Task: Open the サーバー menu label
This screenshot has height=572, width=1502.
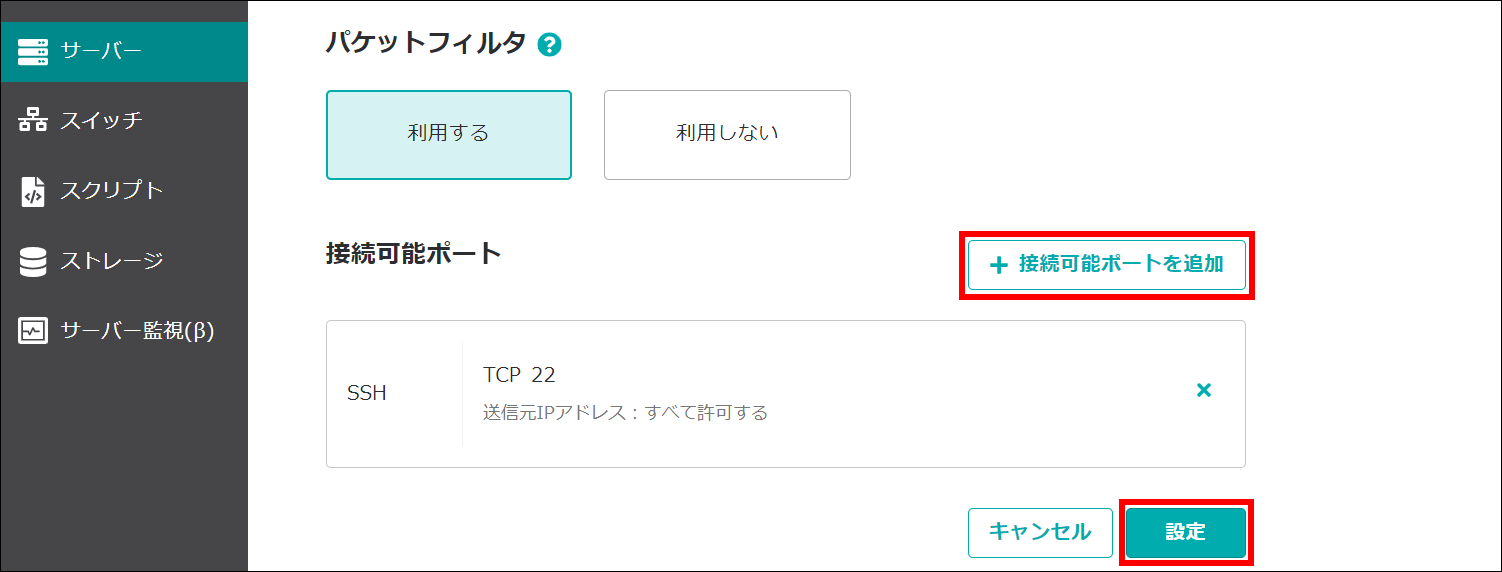Action: click(x=101, y=51)
